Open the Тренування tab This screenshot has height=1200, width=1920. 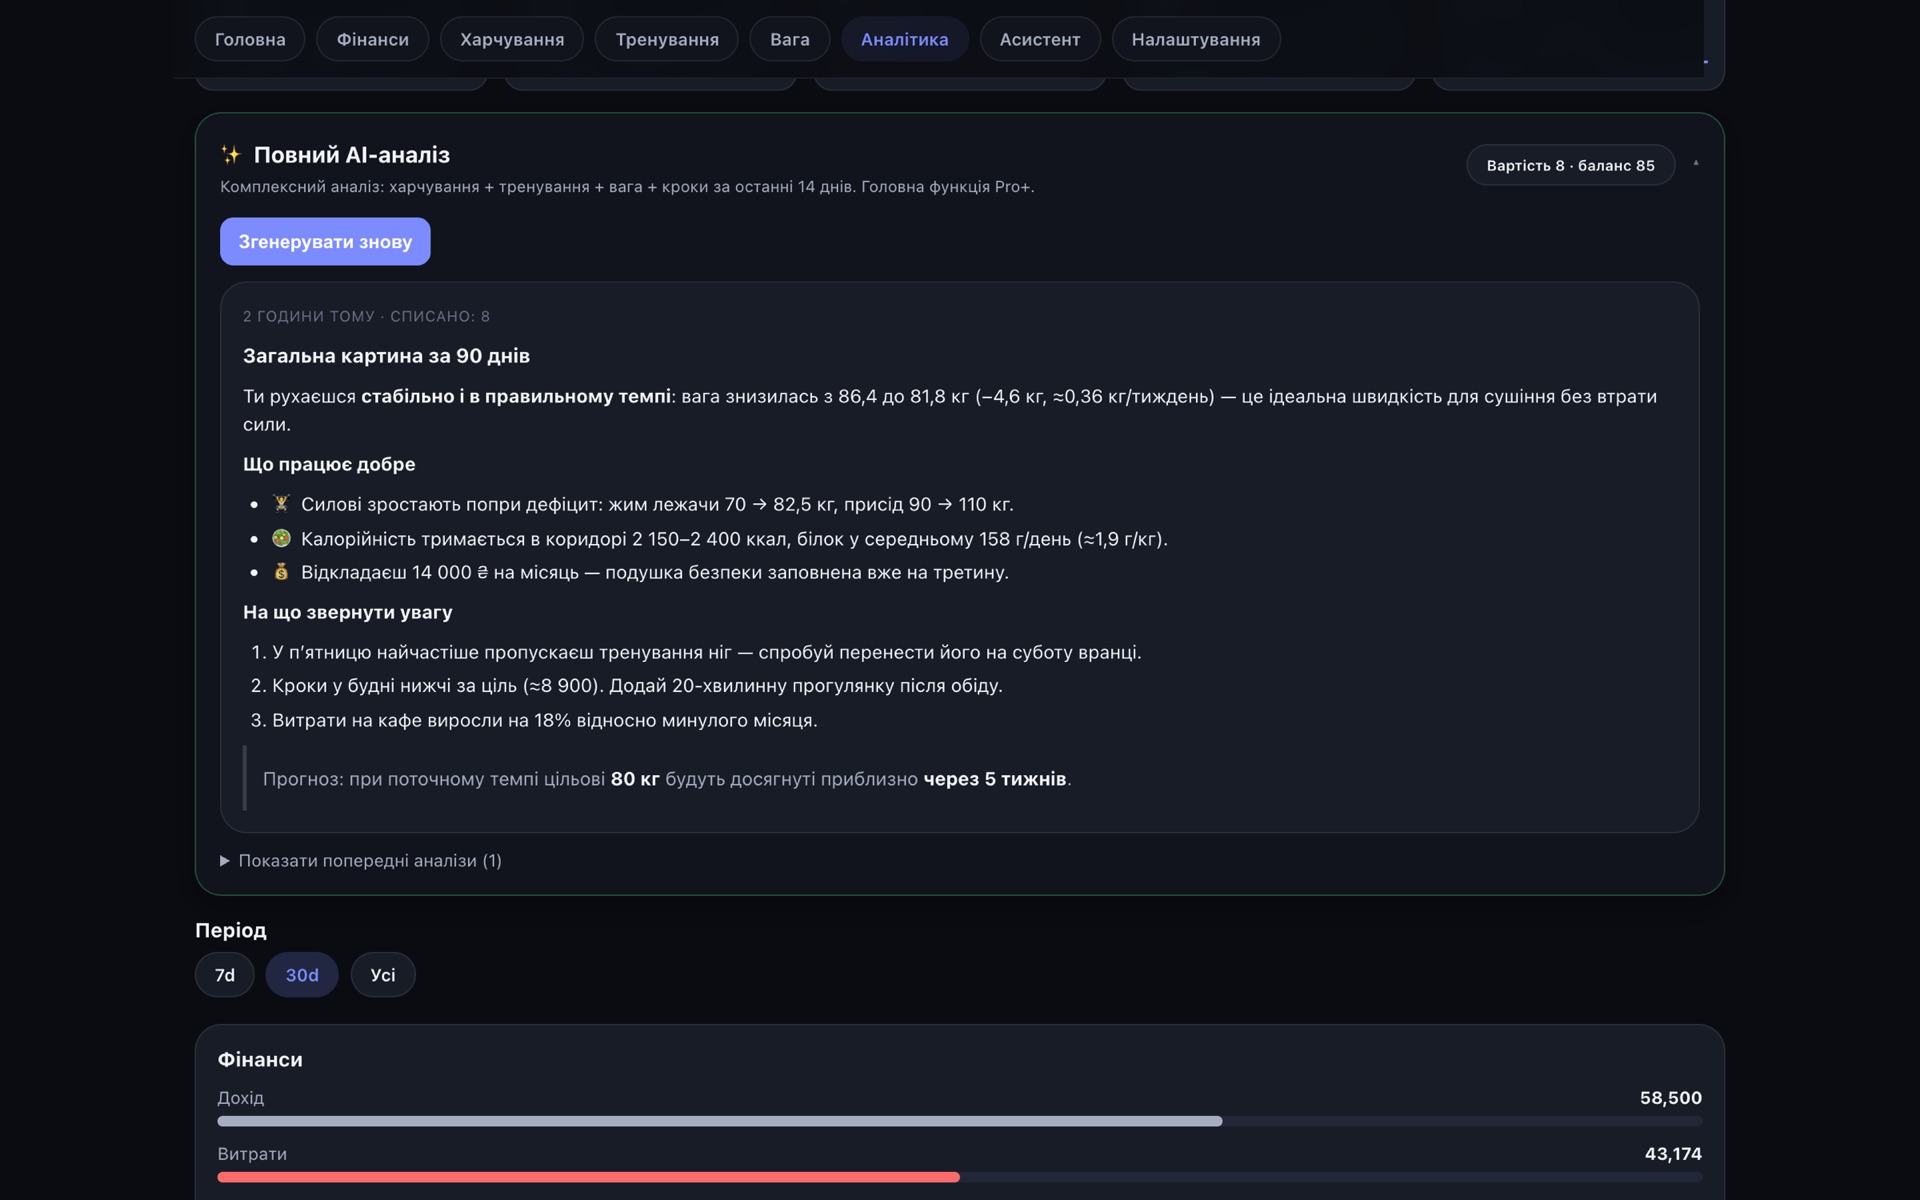[x=667, y=39]
